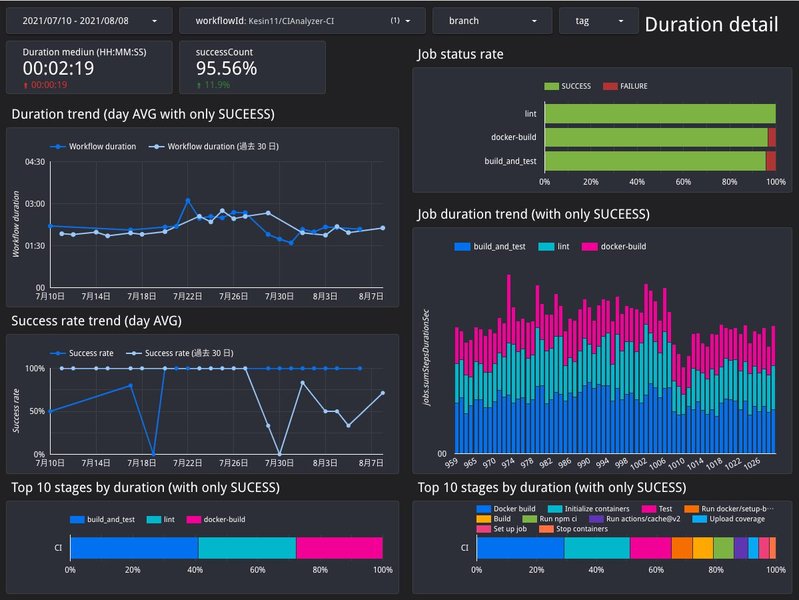Click the magenta docker-build segment of left CI bar
Screen dimensions: 799x600
339,548
